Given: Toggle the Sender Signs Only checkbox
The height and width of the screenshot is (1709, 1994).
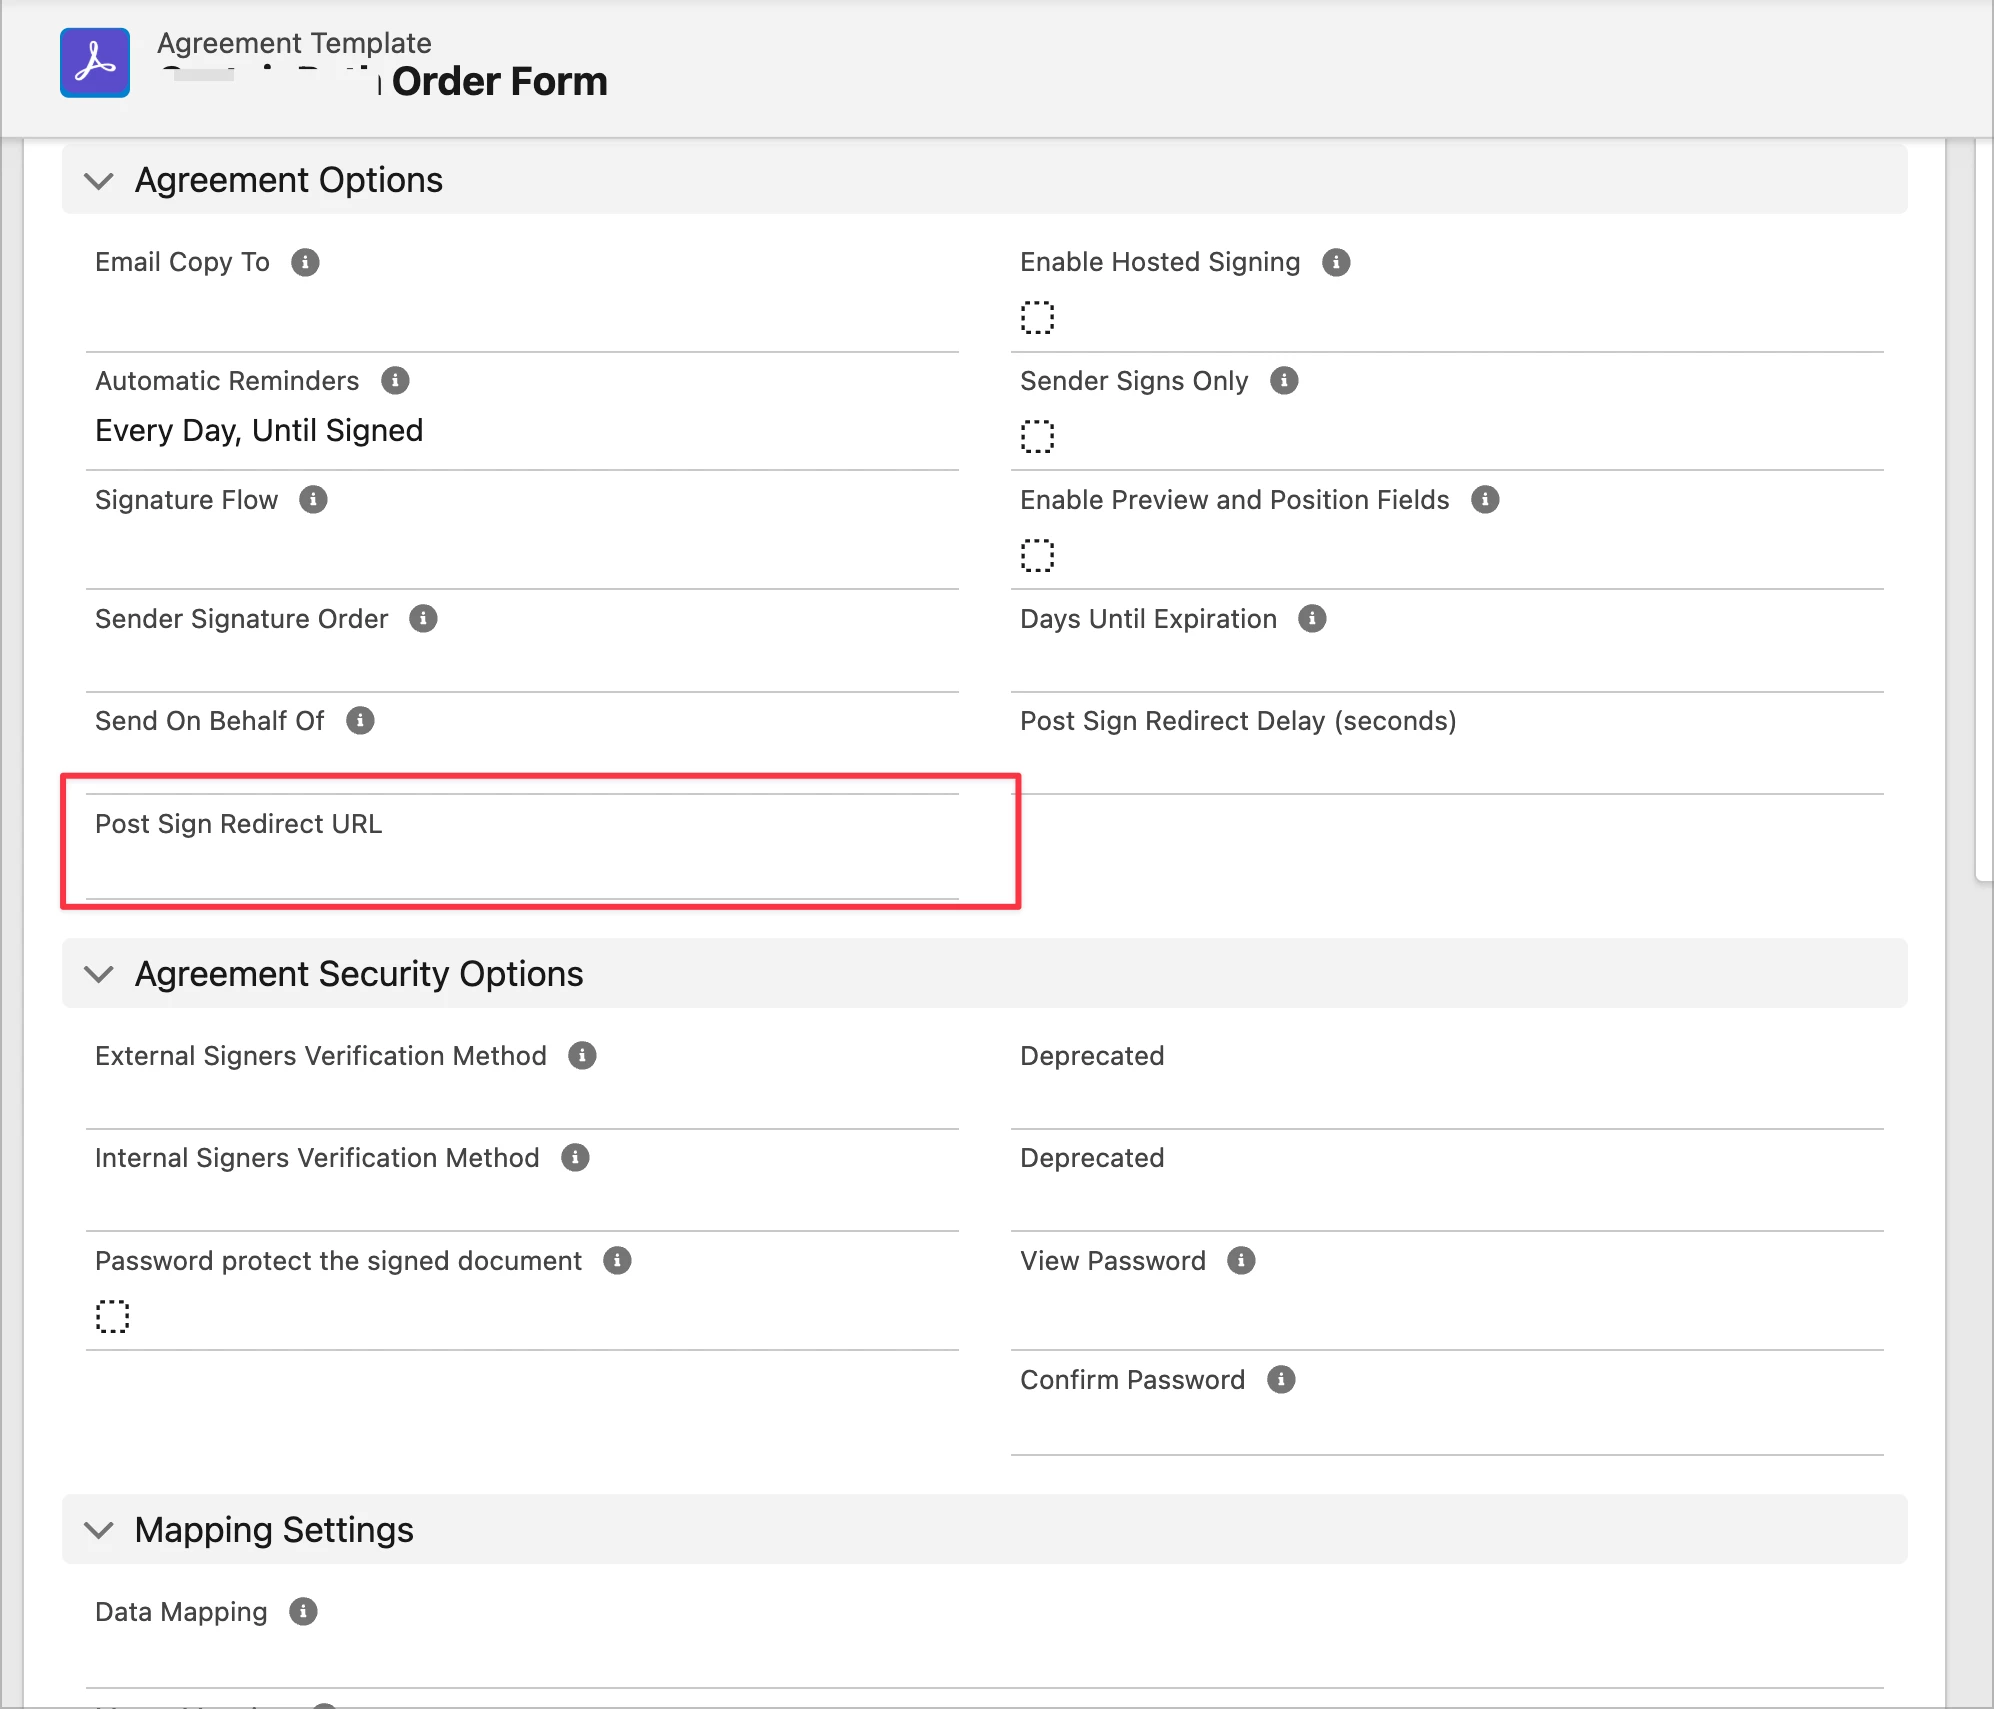Looking at the screenshot, I should [1037, 436].
